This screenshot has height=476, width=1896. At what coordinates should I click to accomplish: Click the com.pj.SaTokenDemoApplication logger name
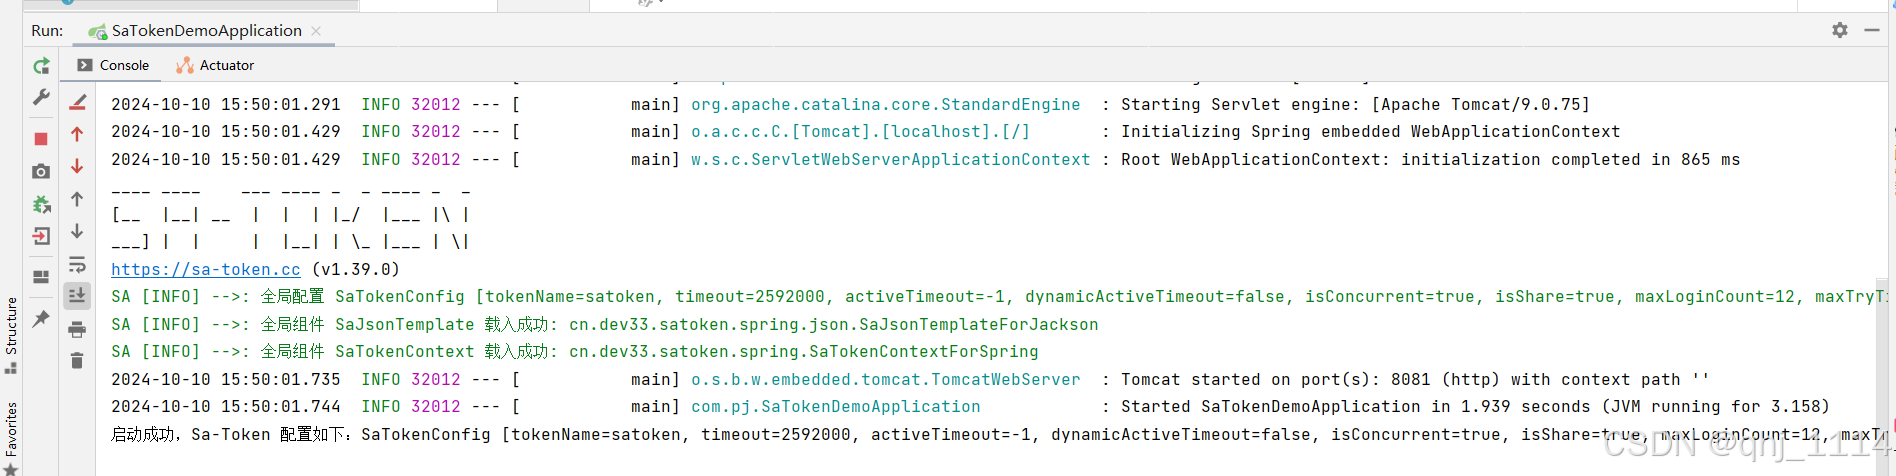pos(836,406)
